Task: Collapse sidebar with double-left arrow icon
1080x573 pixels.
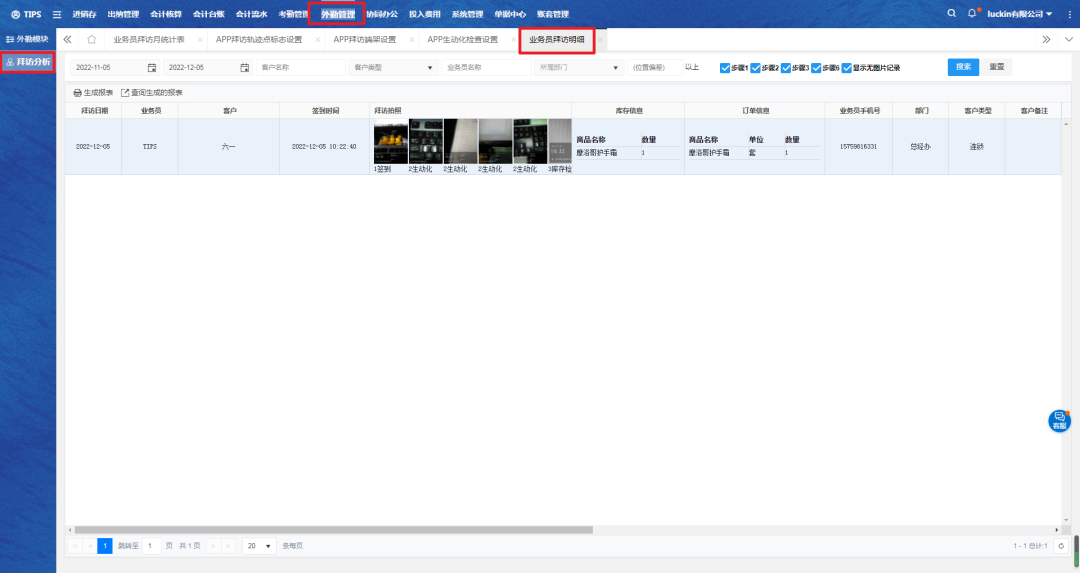Action: 68,40
